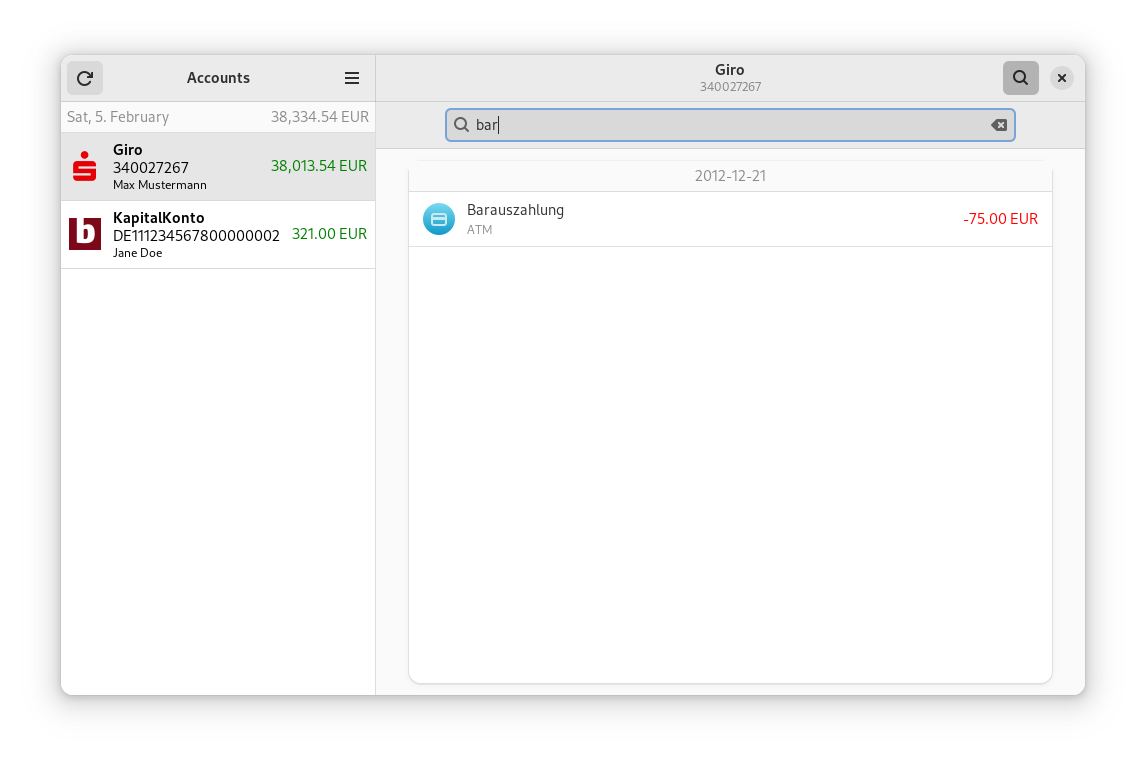This screenshot has height=762, width=1146.
Task: Click the Giro balance 38,013.54 EUR
Action: point(318,166)
